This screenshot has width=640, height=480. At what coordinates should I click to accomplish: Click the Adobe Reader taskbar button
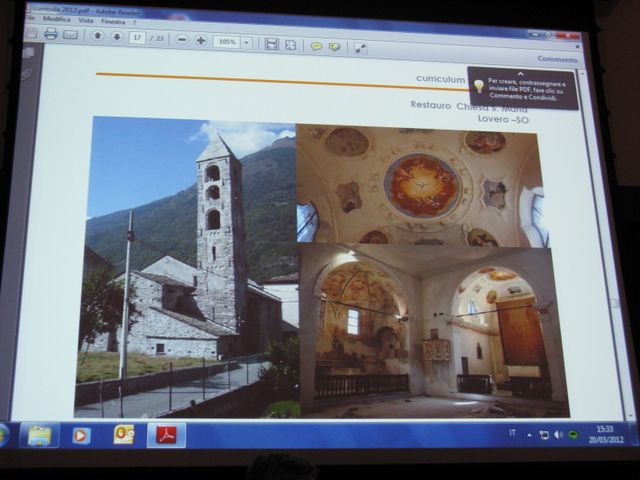tap(166, 435)
